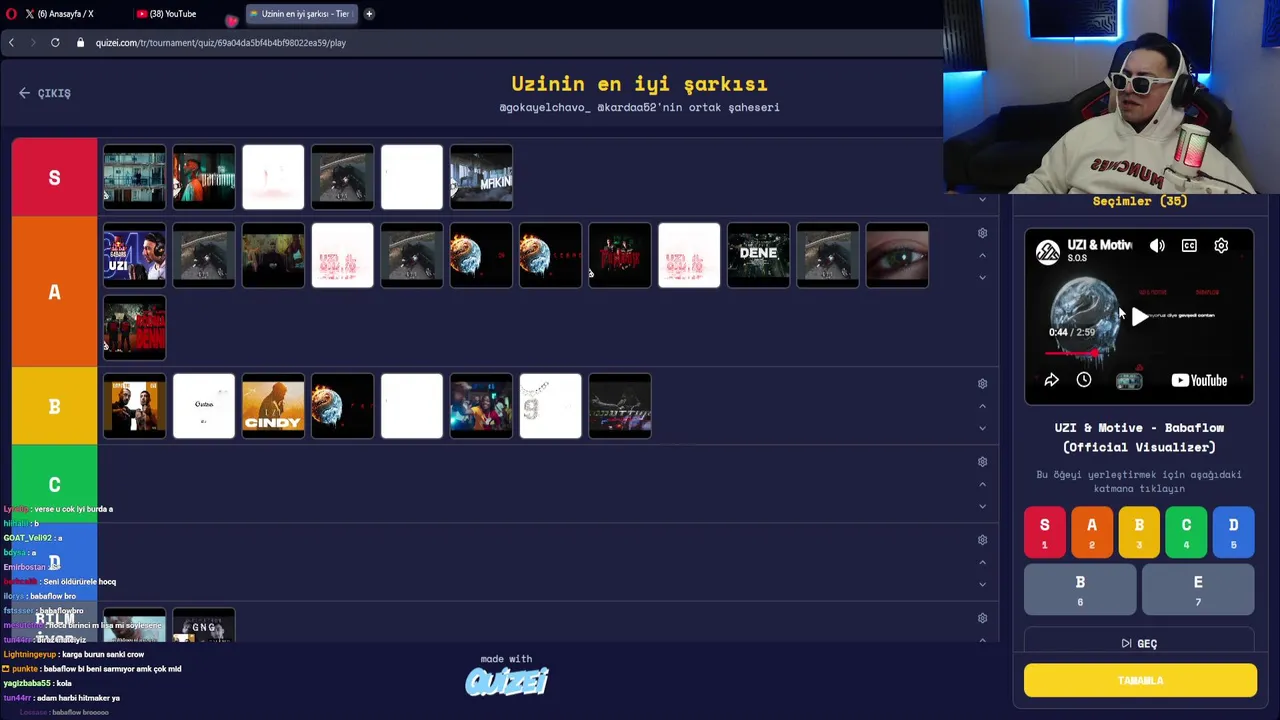Viewport: 1280px width, 720px height.
Task: Click tier S row down chevron
Action: click(x=982, y=200)
